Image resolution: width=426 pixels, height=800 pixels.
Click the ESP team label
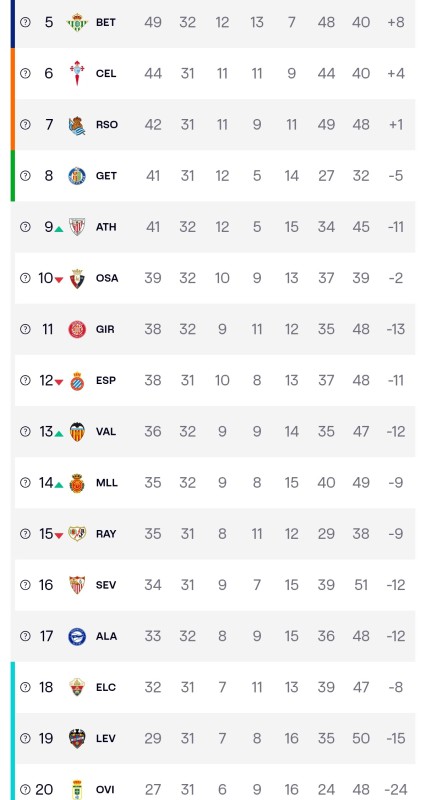point(106,381)
